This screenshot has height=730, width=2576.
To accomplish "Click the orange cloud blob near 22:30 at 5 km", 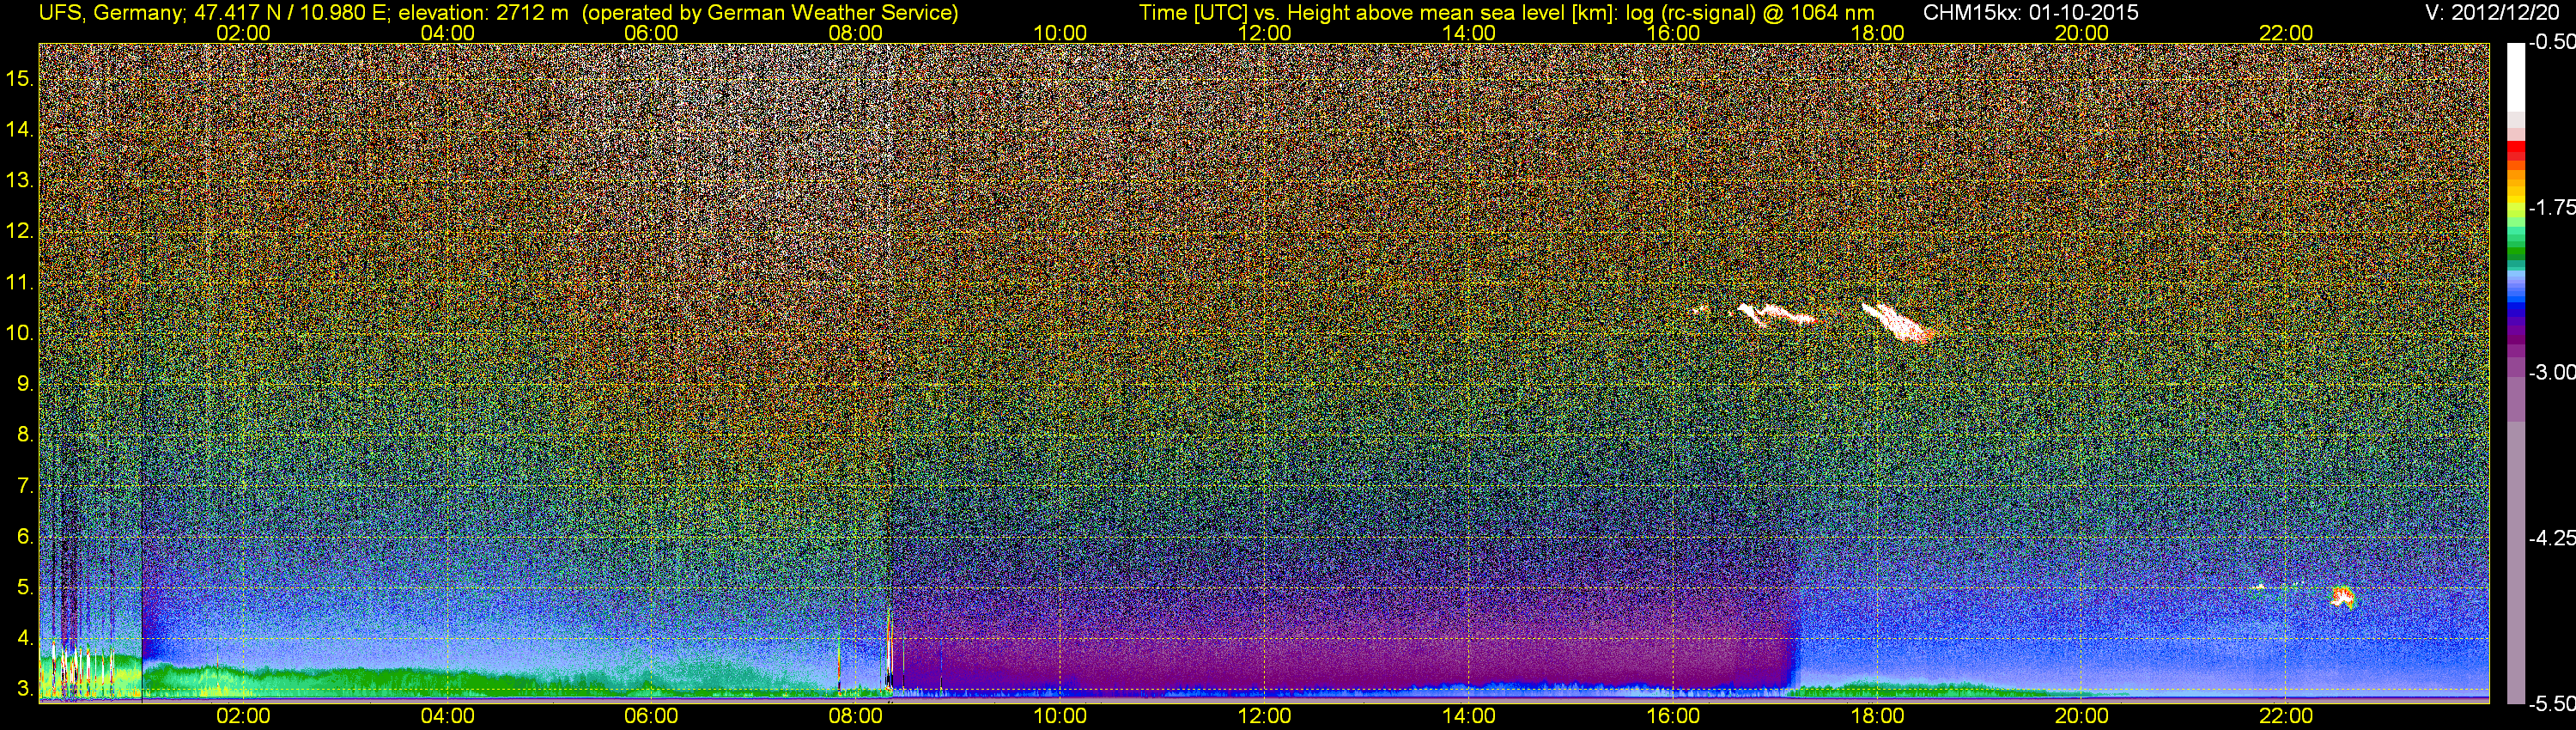I will click(x=2343, y=598).
